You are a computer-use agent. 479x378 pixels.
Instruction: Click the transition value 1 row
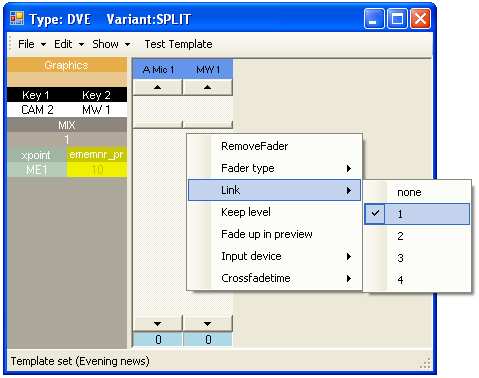click(67, 140)
